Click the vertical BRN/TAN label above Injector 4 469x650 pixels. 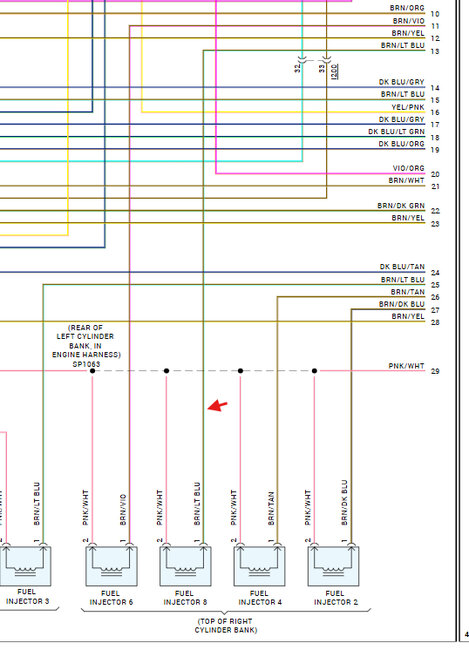(x=271, y=509)
